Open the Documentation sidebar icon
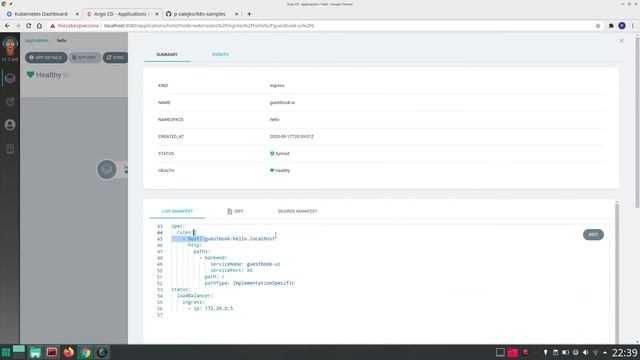640x360 pixels. pyautogui.click(x=10, y=149)
